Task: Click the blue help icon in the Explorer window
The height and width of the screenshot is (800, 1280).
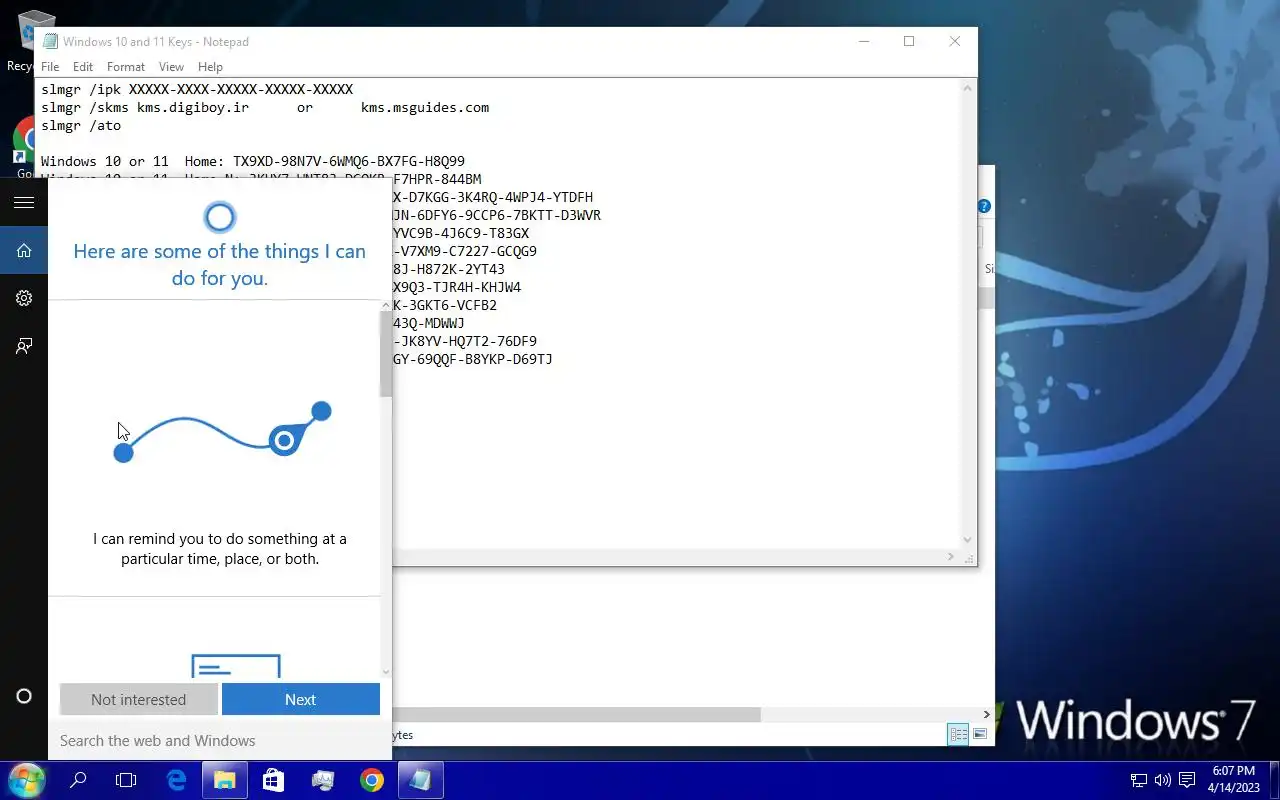Action: [x=984, y=206]
